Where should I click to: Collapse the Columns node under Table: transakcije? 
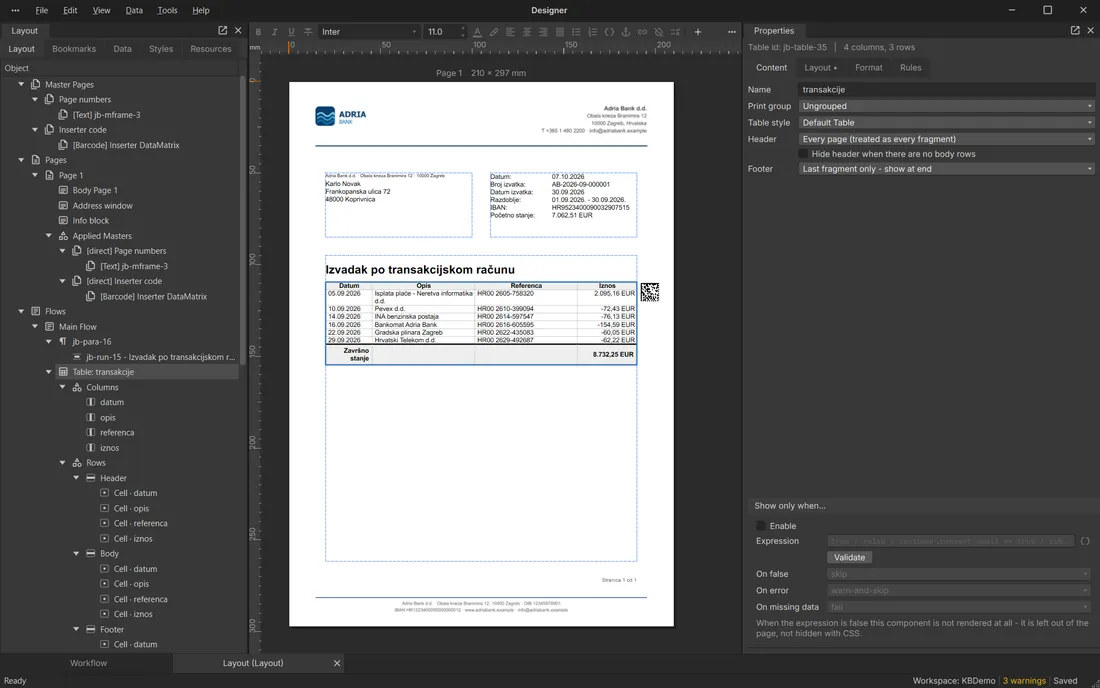tap(62, 387)
